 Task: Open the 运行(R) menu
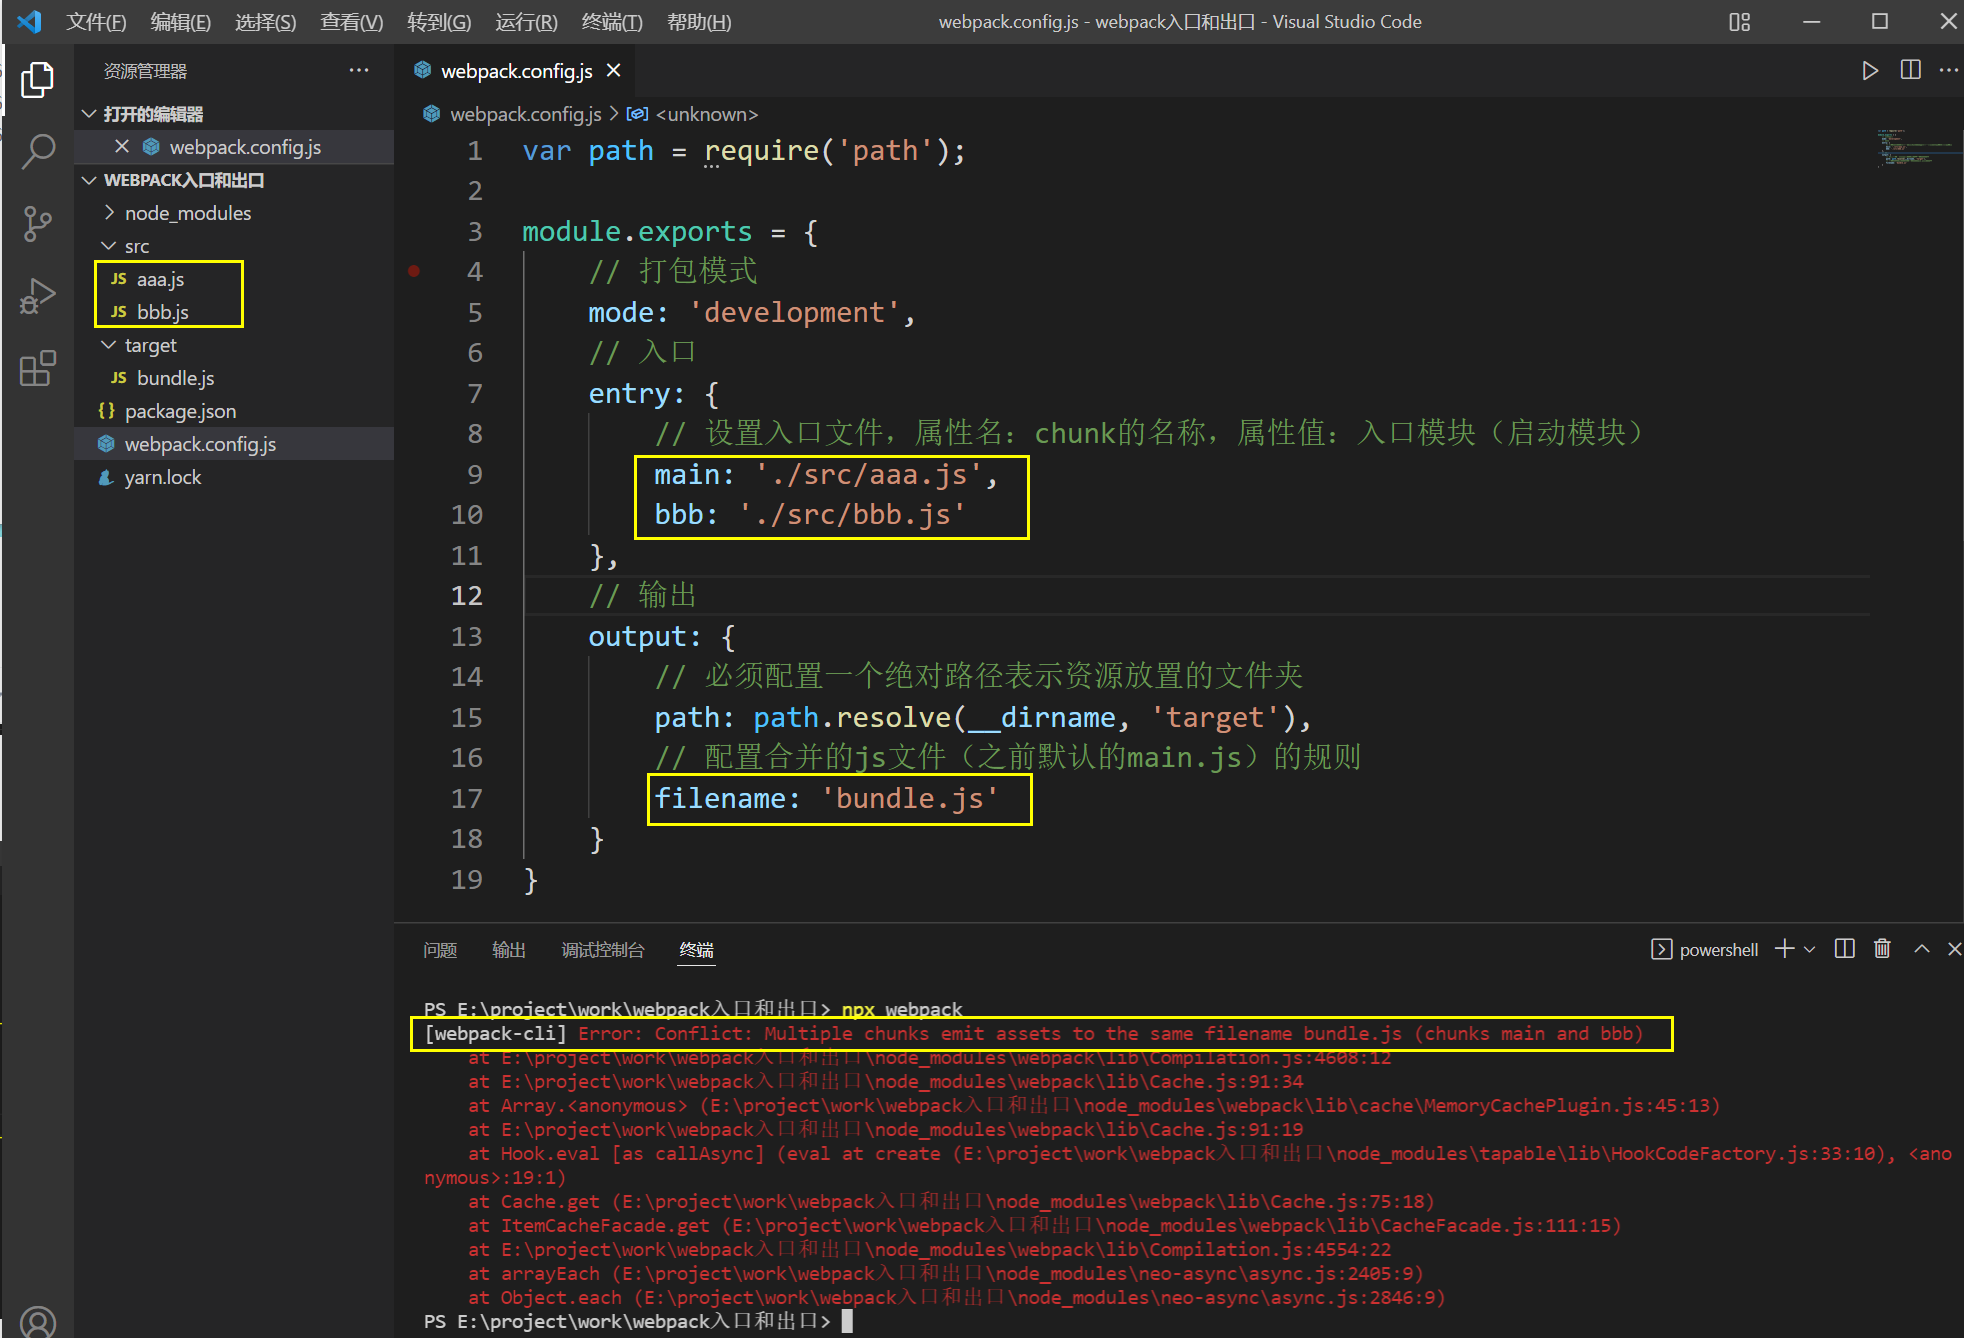(526, 22)
